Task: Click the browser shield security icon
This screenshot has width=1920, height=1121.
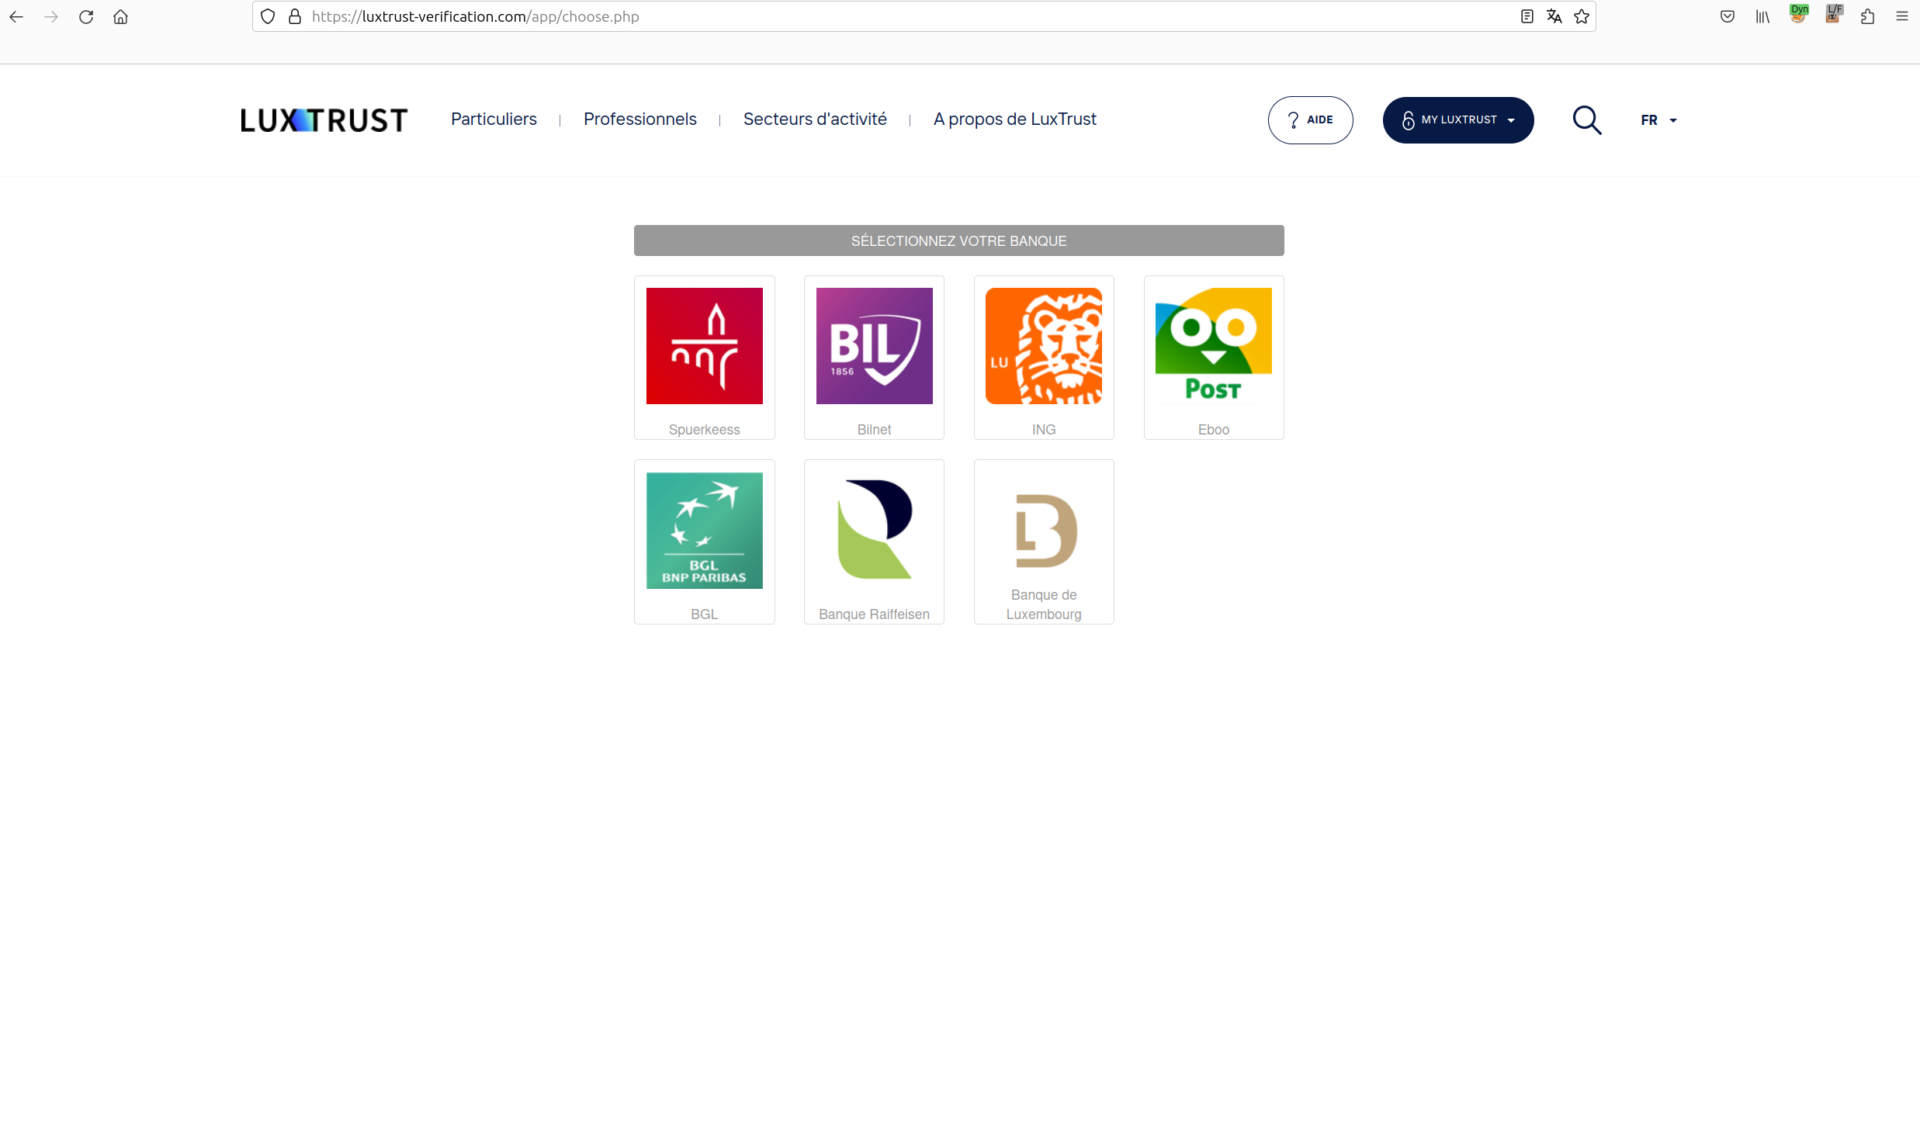Action: (x=267, y=16)
